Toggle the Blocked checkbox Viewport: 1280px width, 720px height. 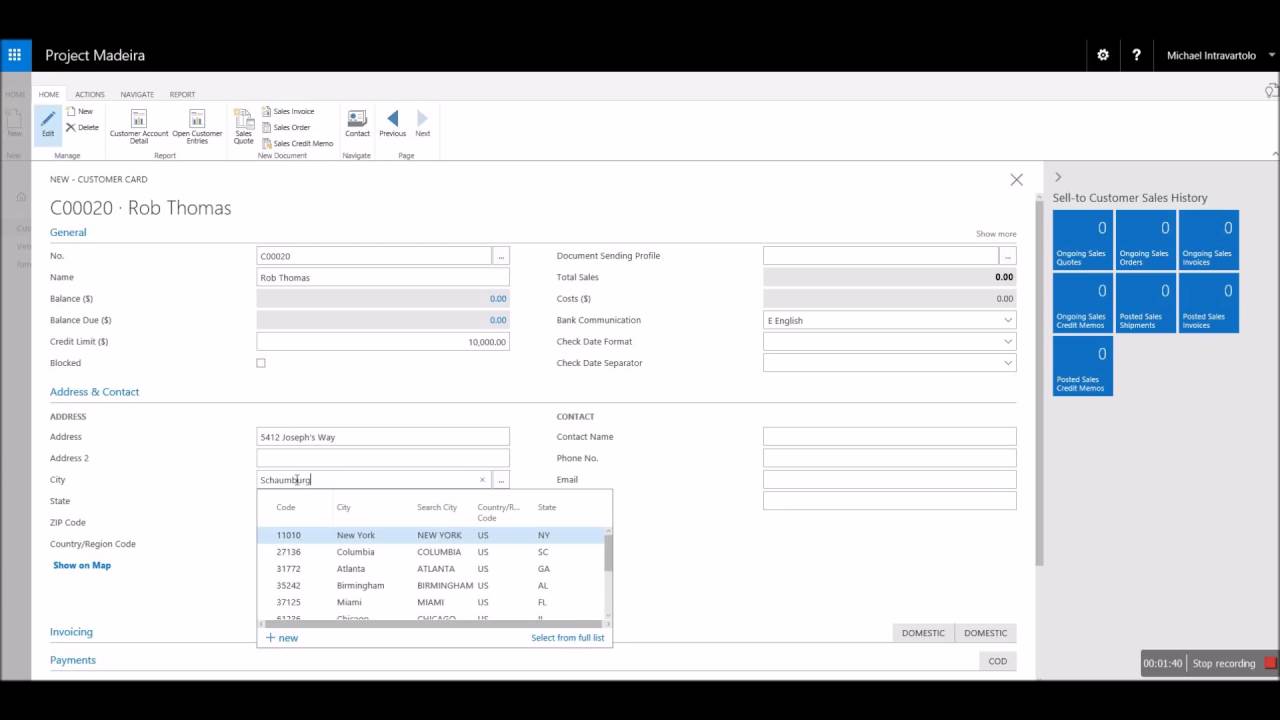(261, 363)
